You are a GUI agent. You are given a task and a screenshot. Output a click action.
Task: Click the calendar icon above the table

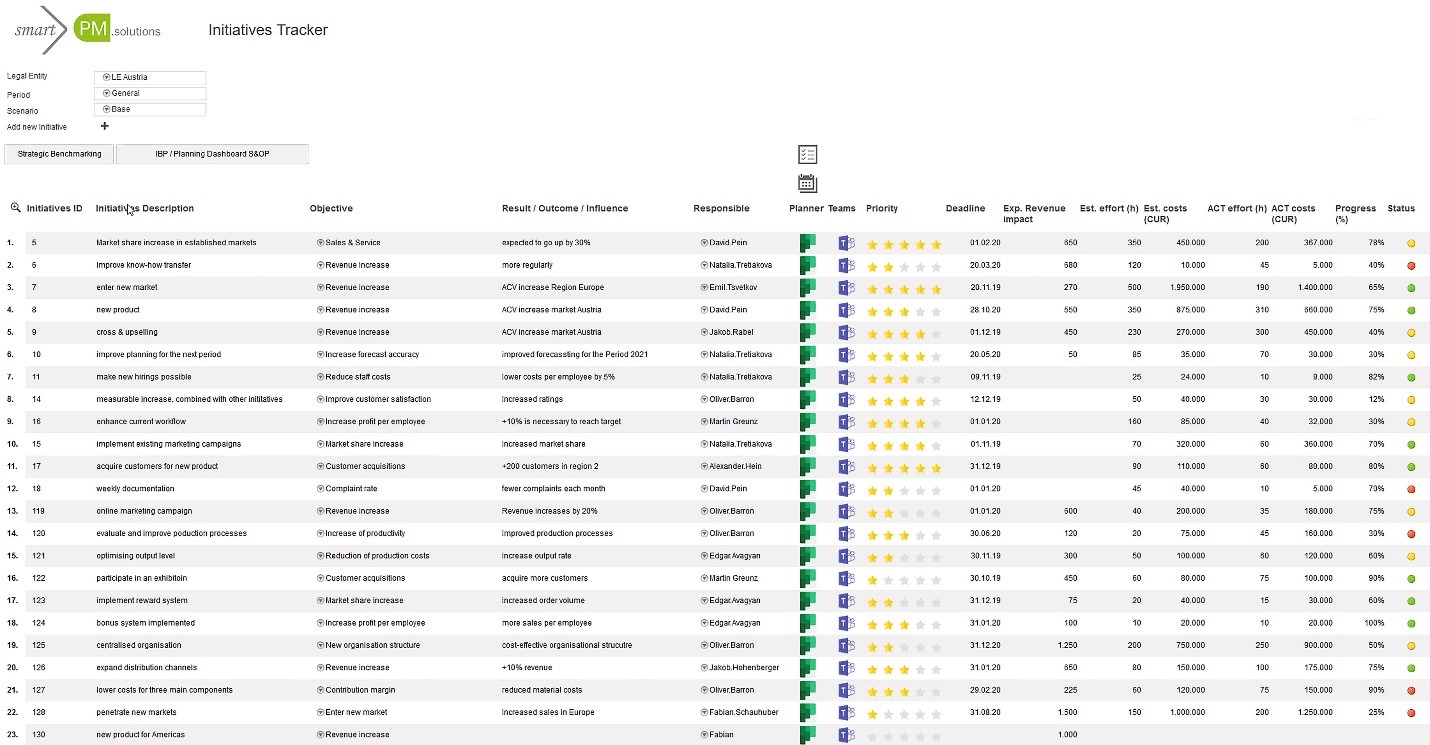808,183
